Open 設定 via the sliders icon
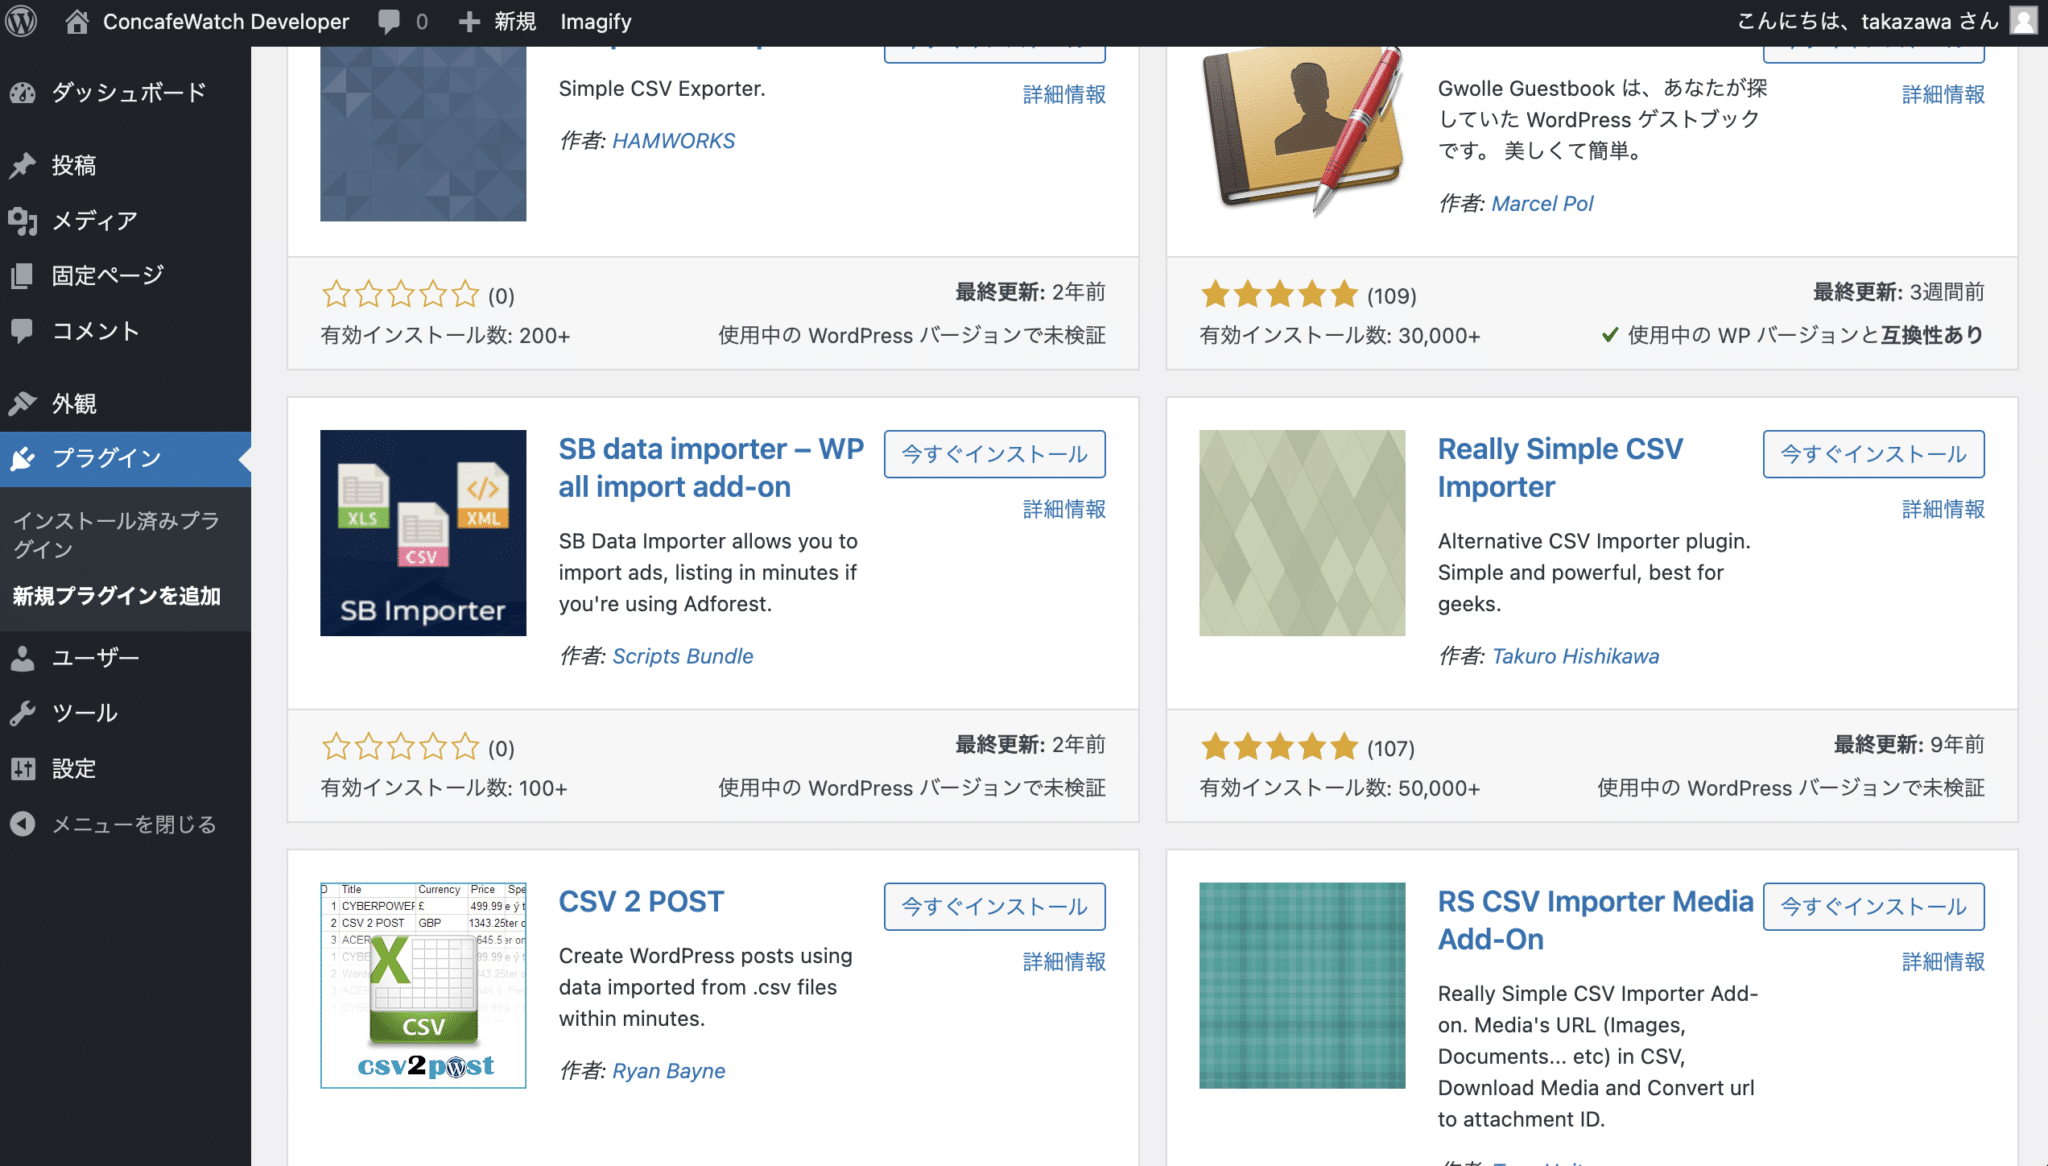The height and width of the screenshot is (1166, 2048). (x=24, y=768)
